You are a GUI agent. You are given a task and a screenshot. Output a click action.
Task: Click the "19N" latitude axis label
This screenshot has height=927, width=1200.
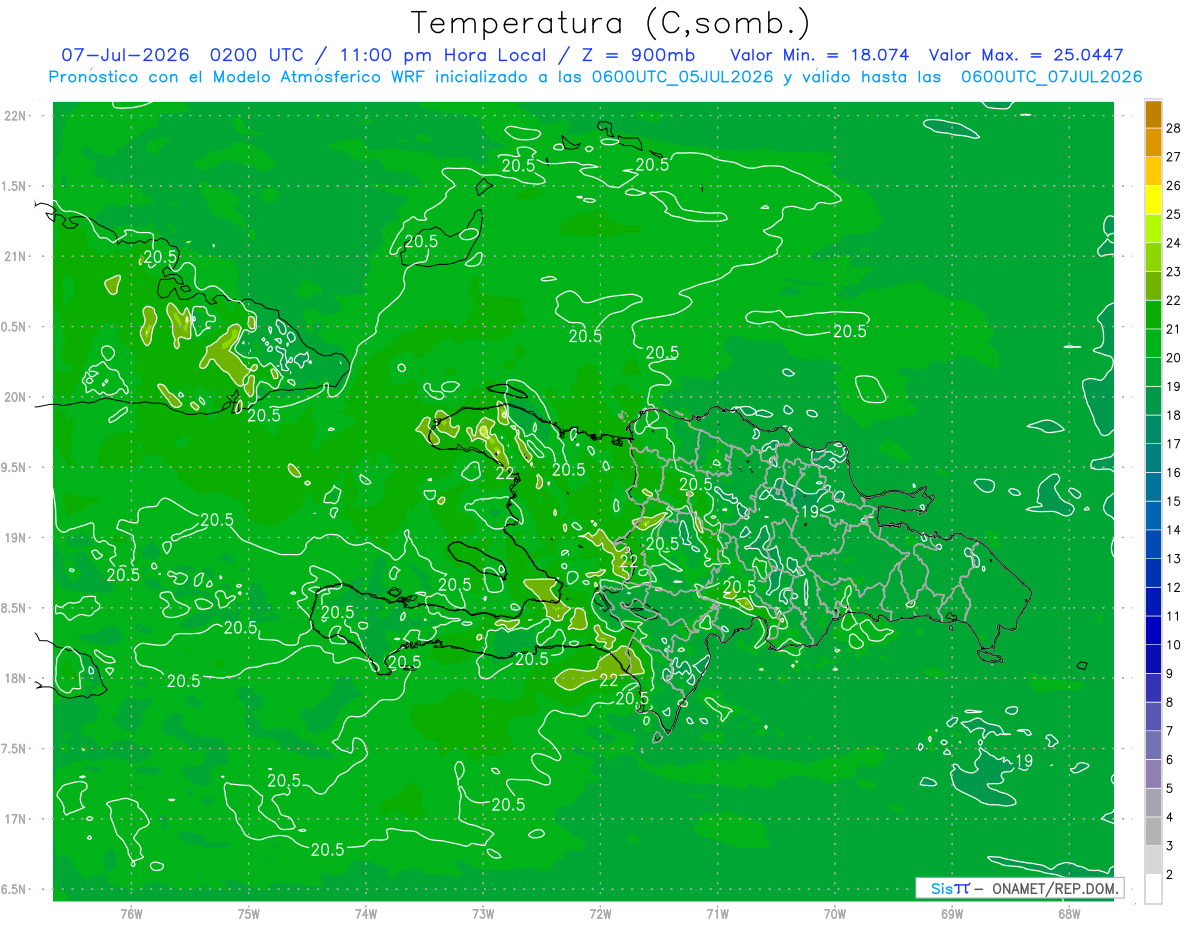tap(15, 538)
